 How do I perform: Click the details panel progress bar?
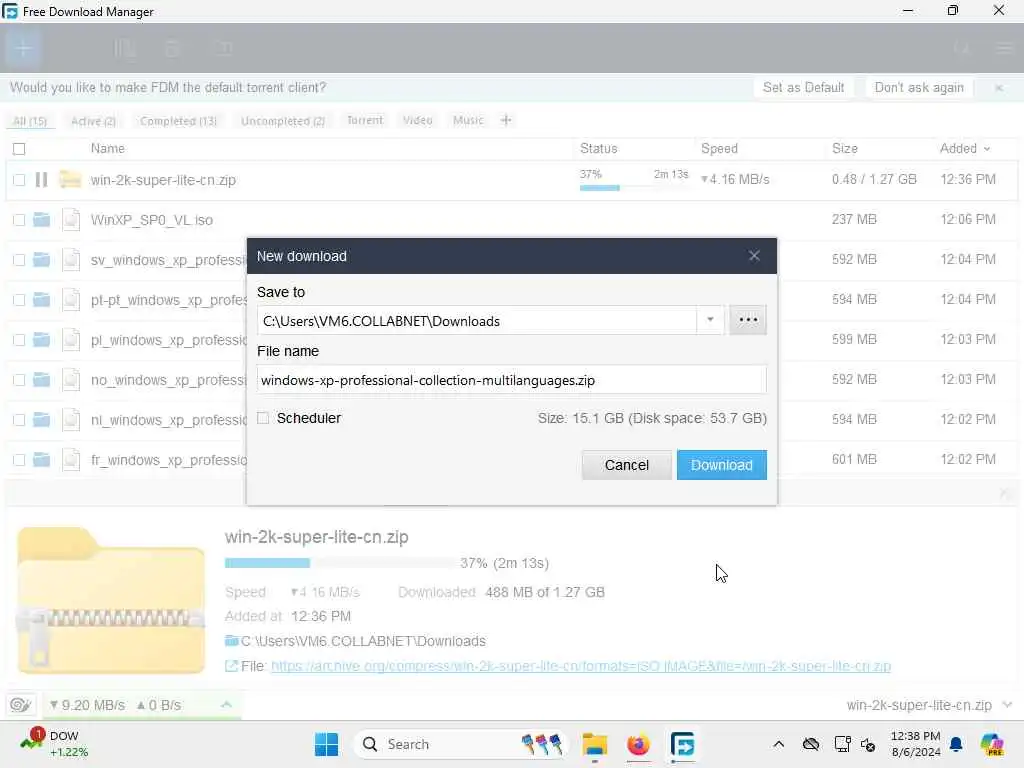coord(340,563)
